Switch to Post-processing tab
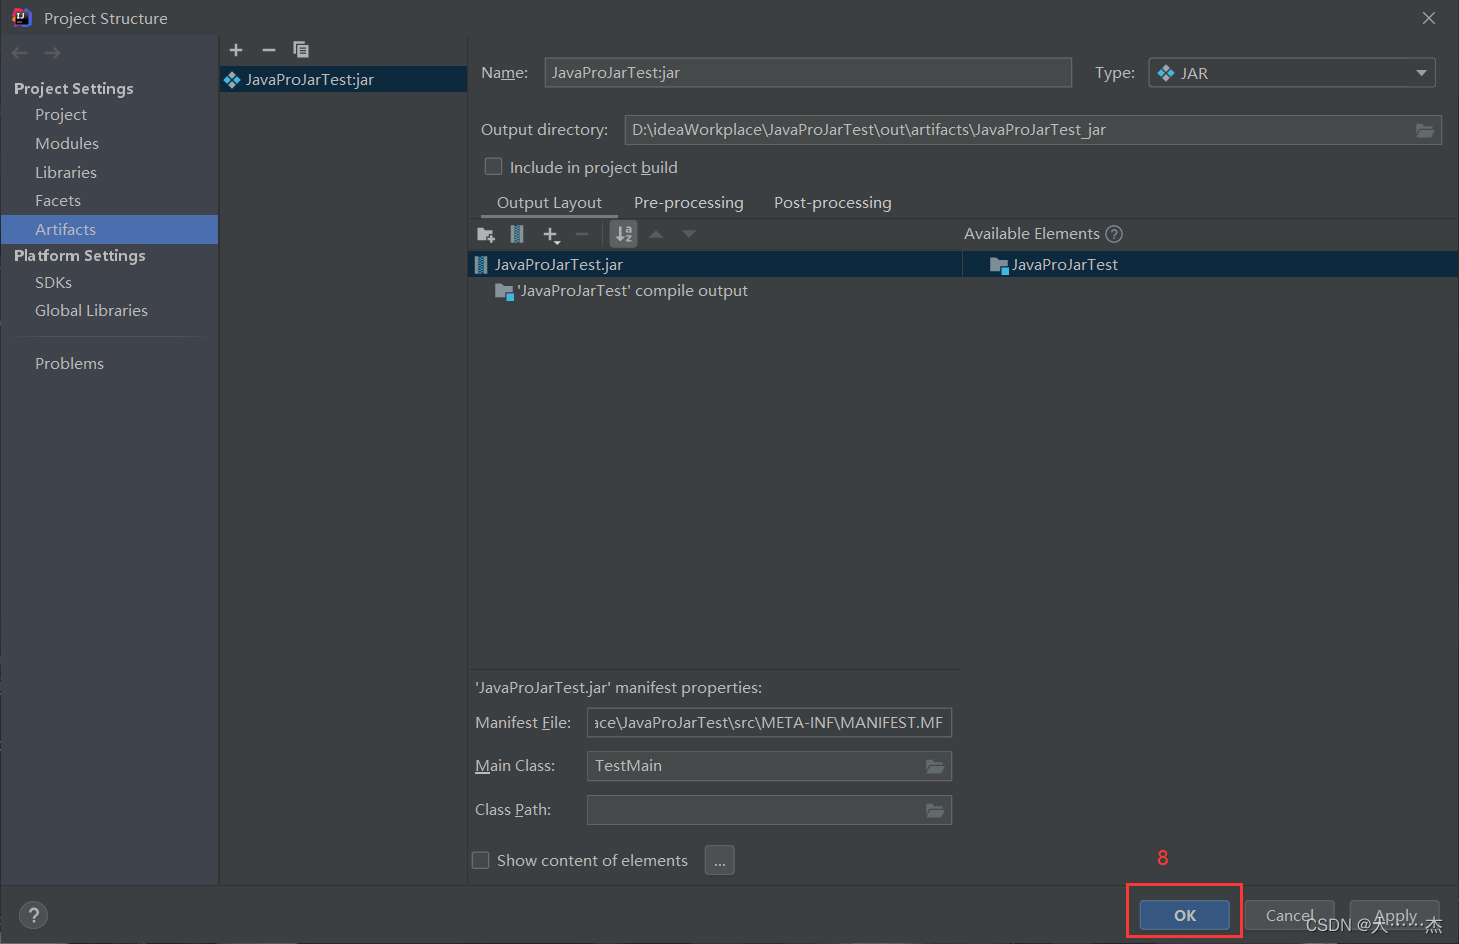The height and width of the screenshot is (944, 1459). (x=833, y=203)
